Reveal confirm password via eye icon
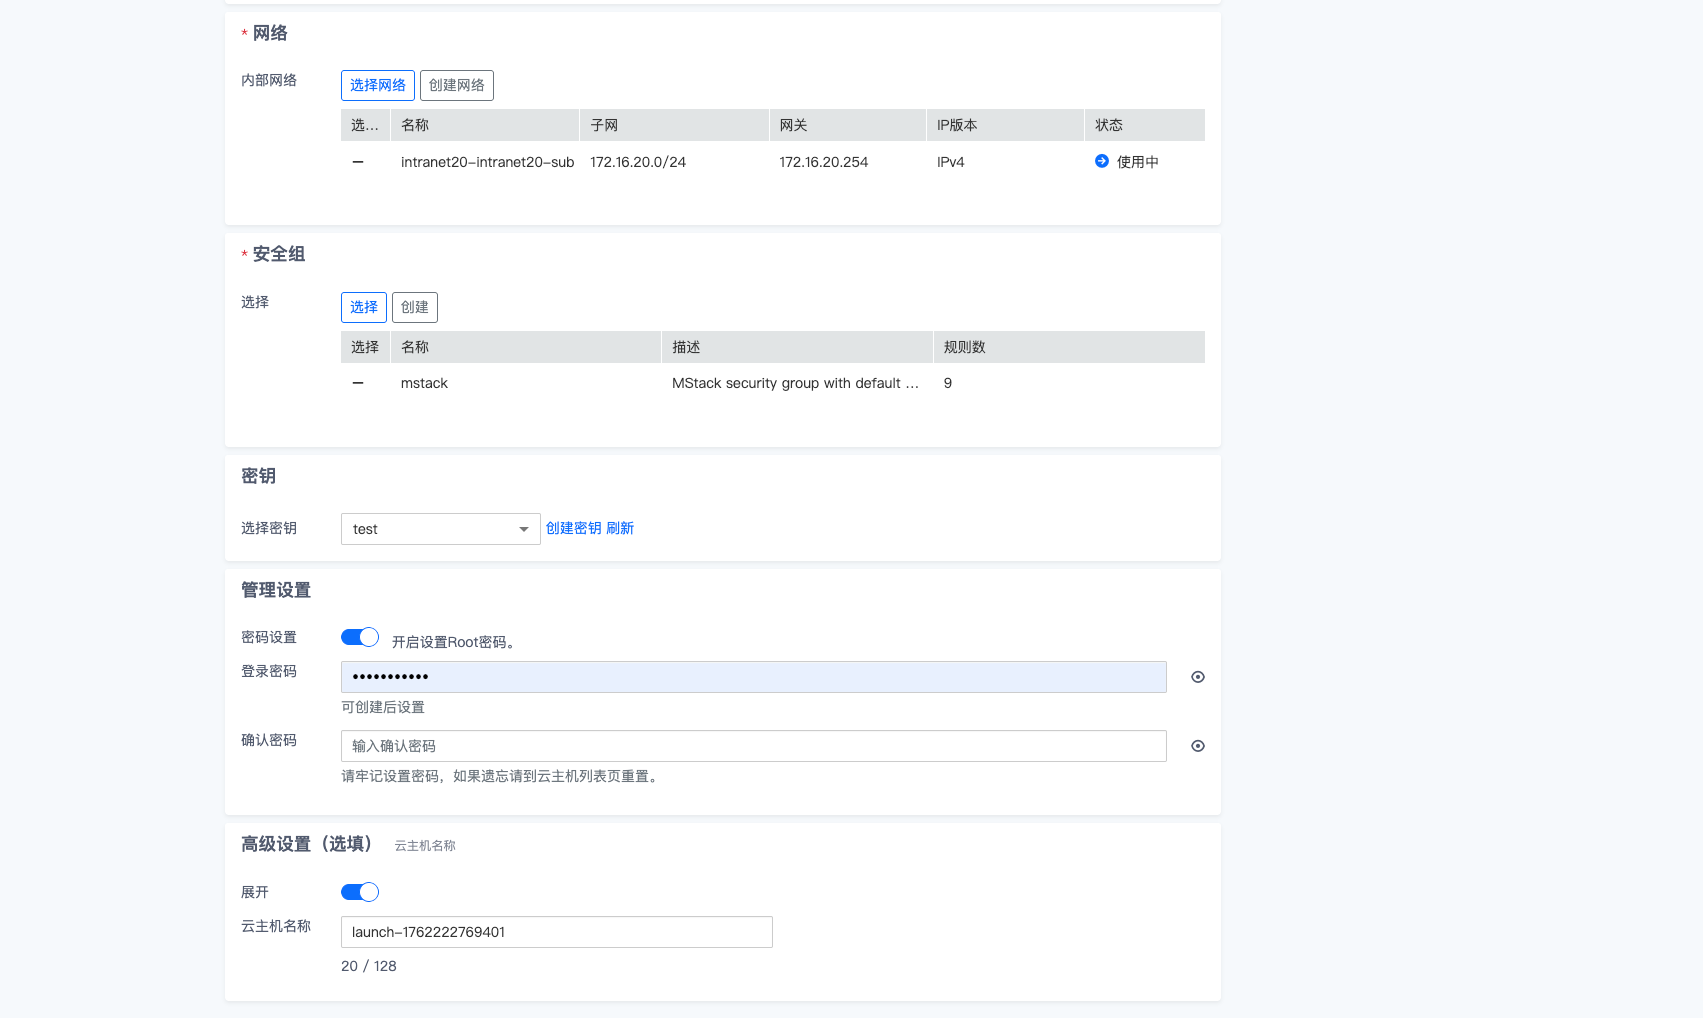This screenshot has width=1703, height=1018. pyautogui.click(x=1197, y=746)
